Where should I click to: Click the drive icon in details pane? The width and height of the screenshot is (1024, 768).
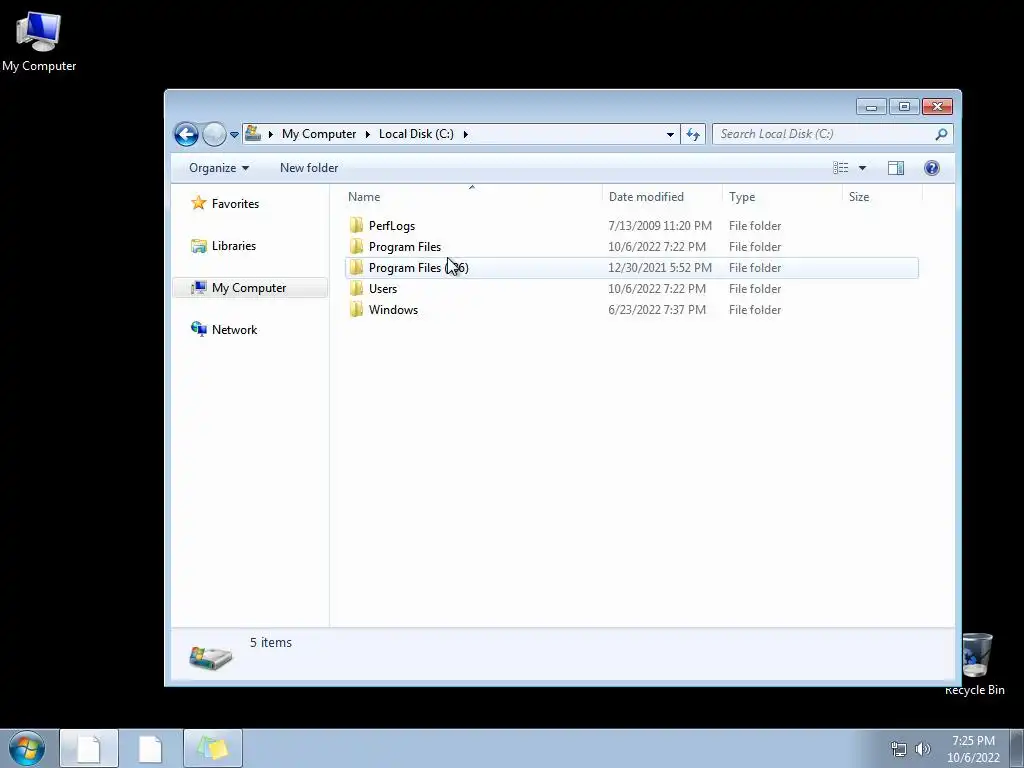tap(210, 657)
